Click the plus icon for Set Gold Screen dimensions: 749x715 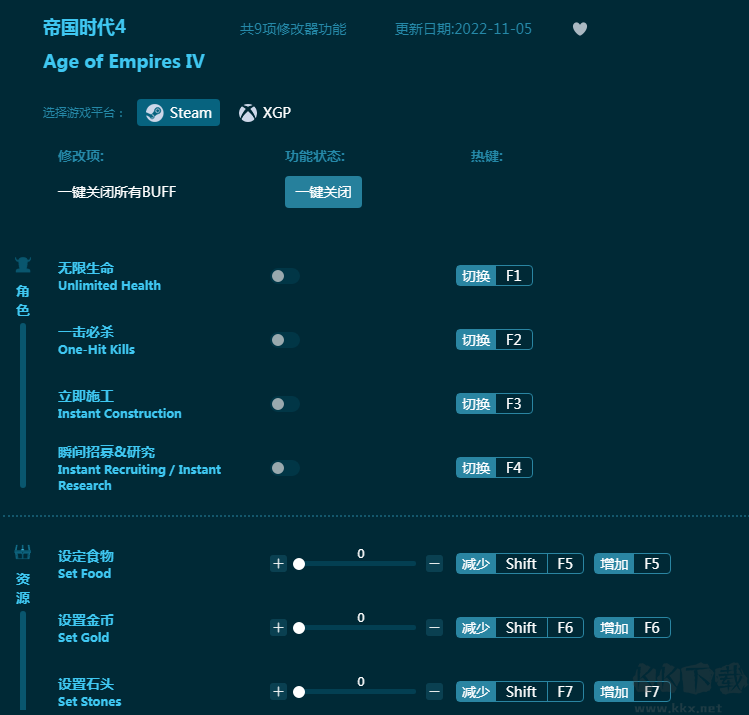pos(278,628)
